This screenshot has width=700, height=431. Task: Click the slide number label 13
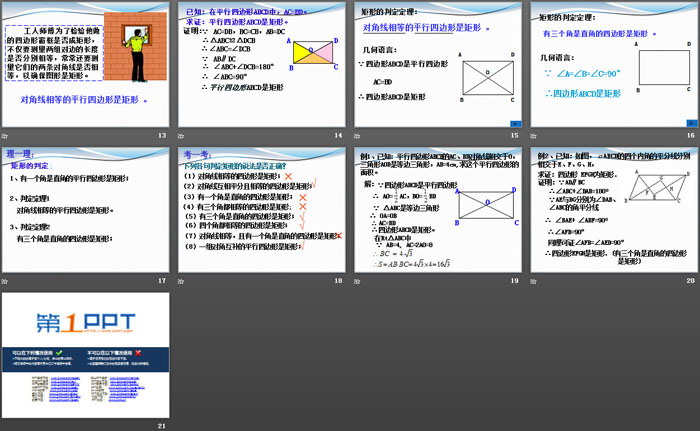[162, 135]
